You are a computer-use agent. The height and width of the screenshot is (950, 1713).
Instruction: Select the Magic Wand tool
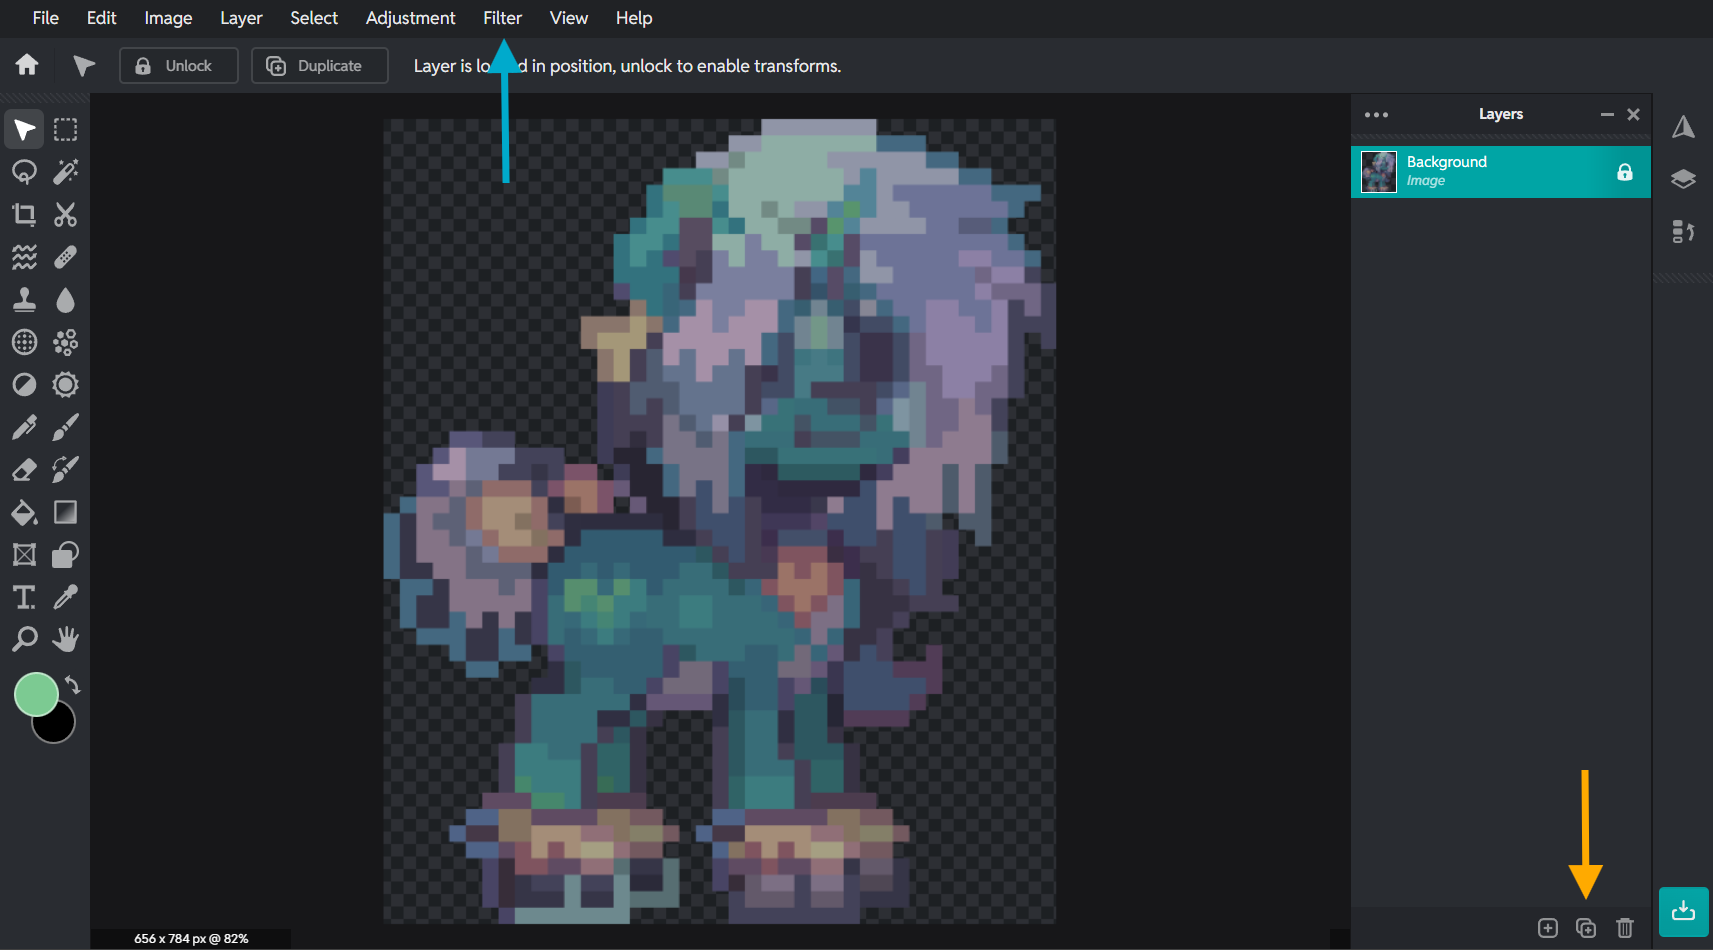pos(66,172)
